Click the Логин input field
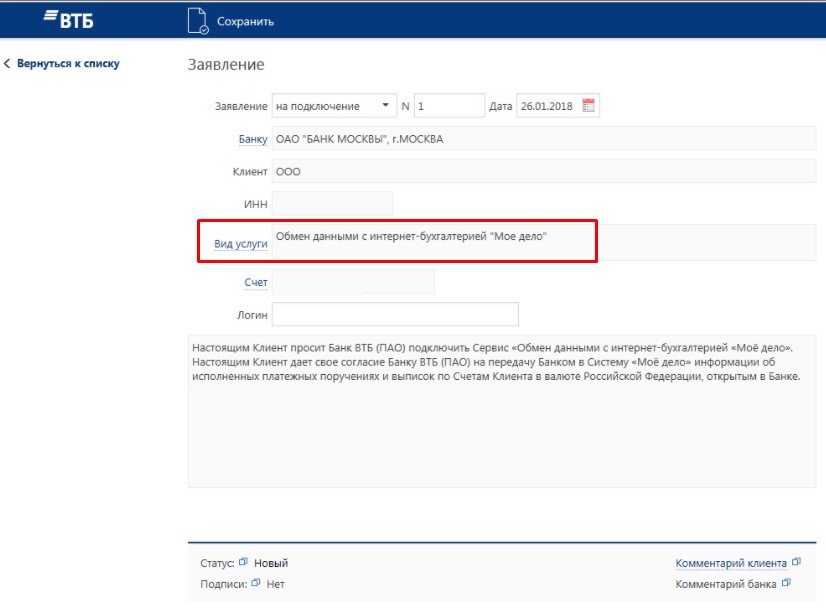This screenshot has width=826, height=609. pyautogui.click(x=395, y=314)
